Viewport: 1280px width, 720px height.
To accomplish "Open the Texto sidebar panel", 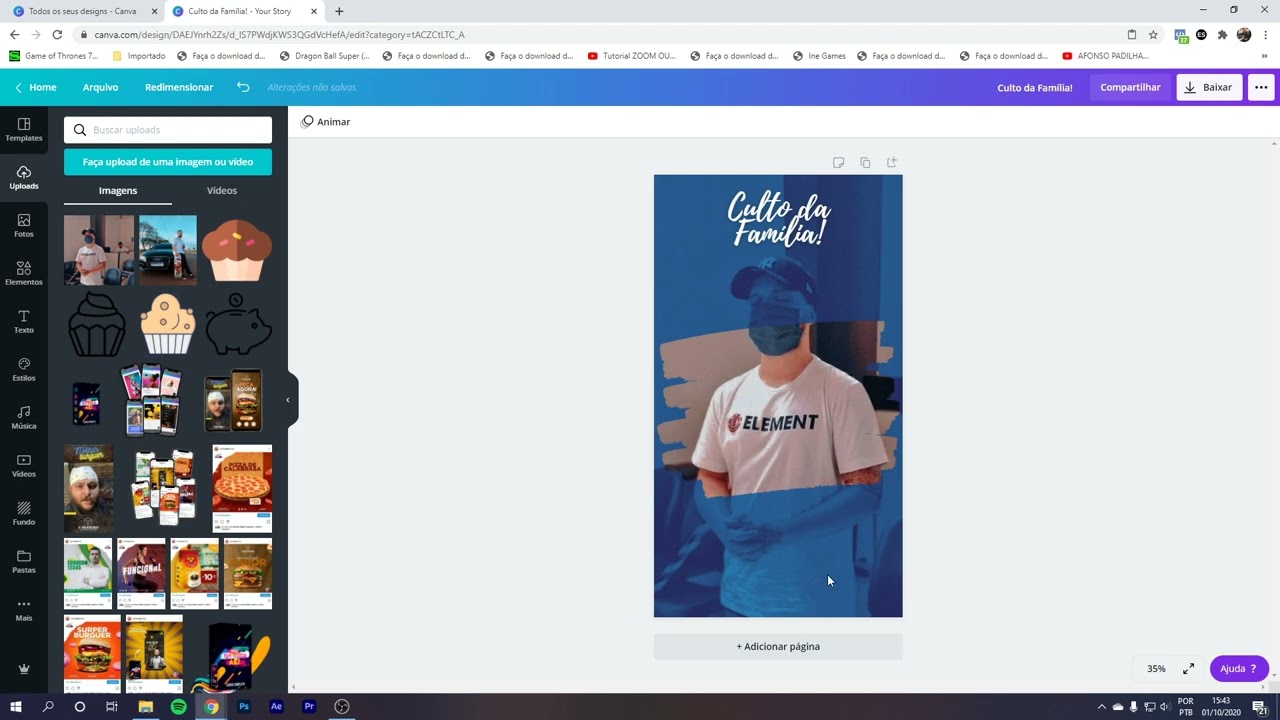I will [24, 321].
